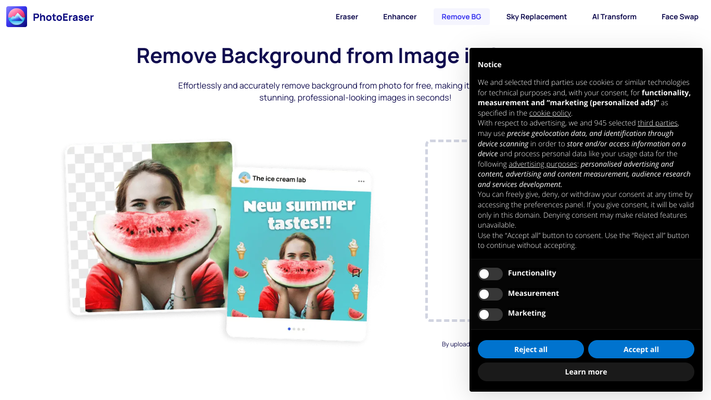Open the Eraser menu item
711x400 pixels.
pyautogui.click(x=346, y=17)
